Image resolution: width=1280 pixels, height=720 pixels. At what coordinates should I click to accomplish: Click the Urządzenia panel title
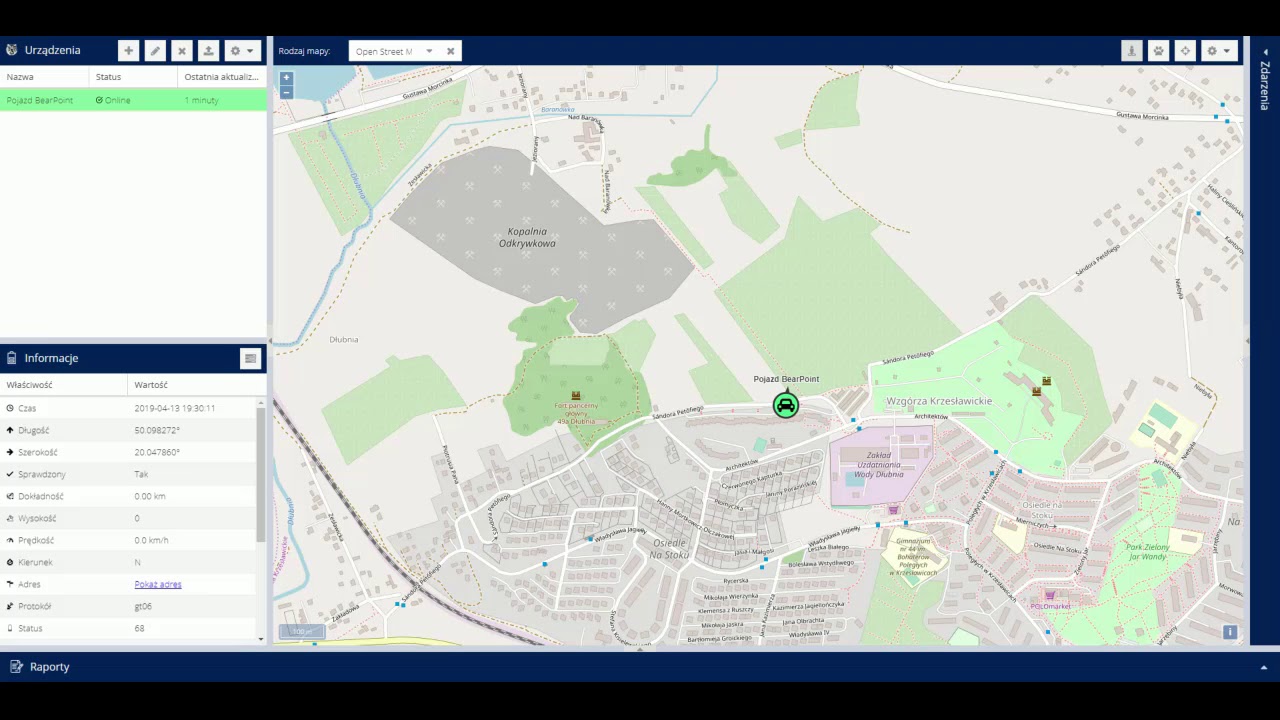[x=53, y=50]
